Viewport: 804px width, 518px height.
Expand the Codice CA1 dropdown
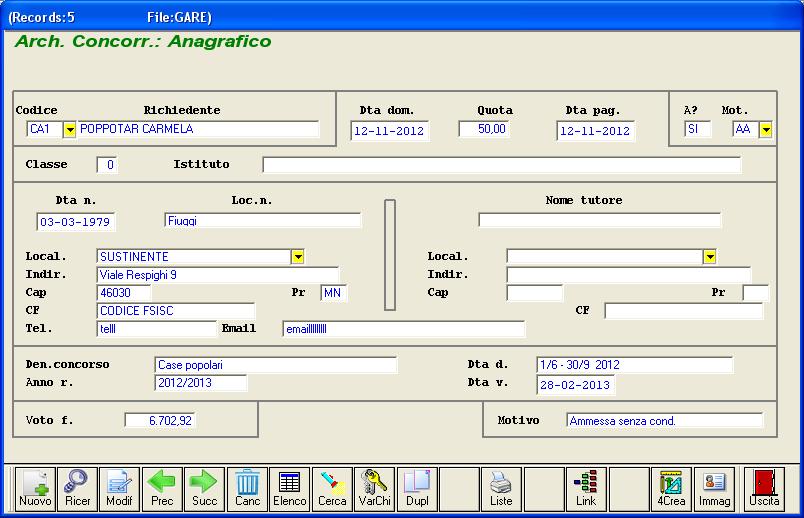[70, 130]
